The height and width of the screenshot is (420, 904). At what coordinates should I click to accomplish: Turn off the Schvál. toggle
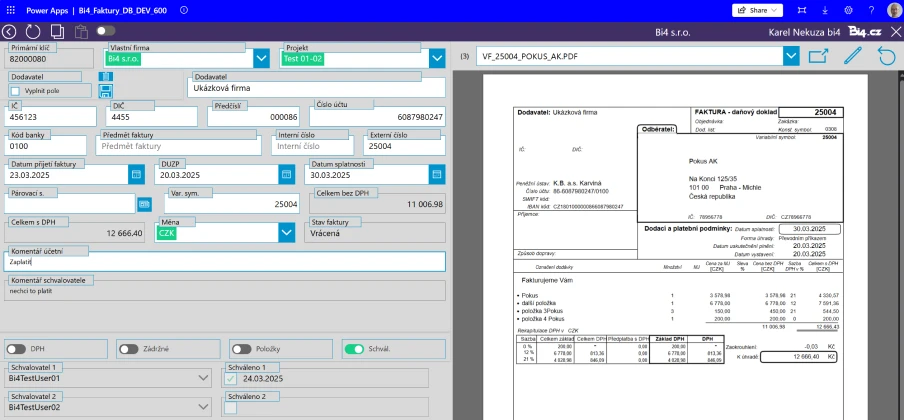pyautogui.click(x=354, y=349)
